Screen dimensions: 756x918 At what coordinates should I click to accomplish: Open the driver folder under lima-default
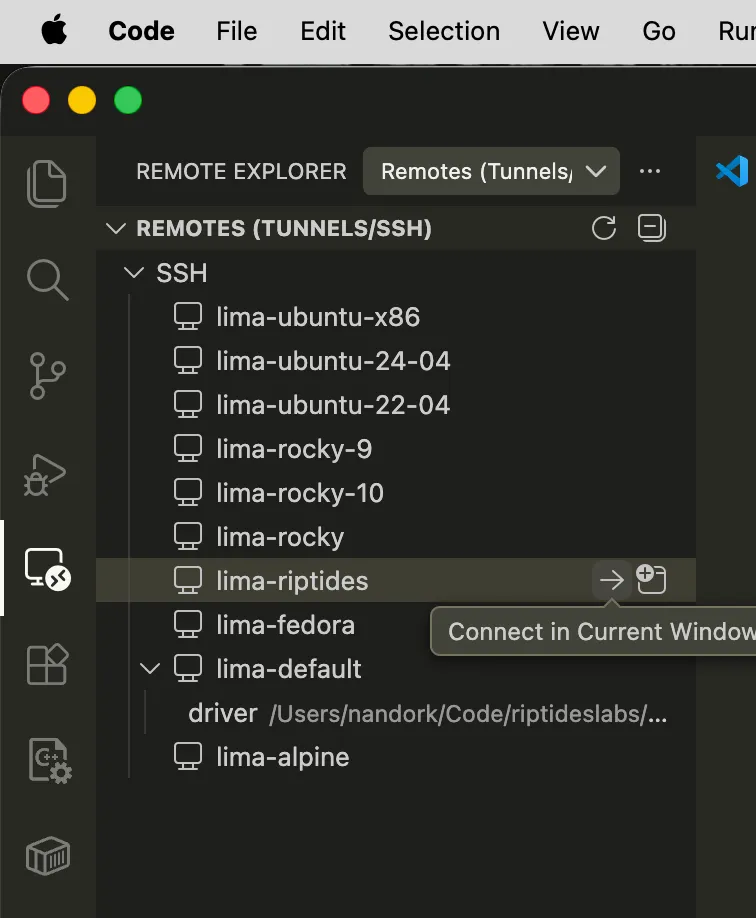(222, 712)
